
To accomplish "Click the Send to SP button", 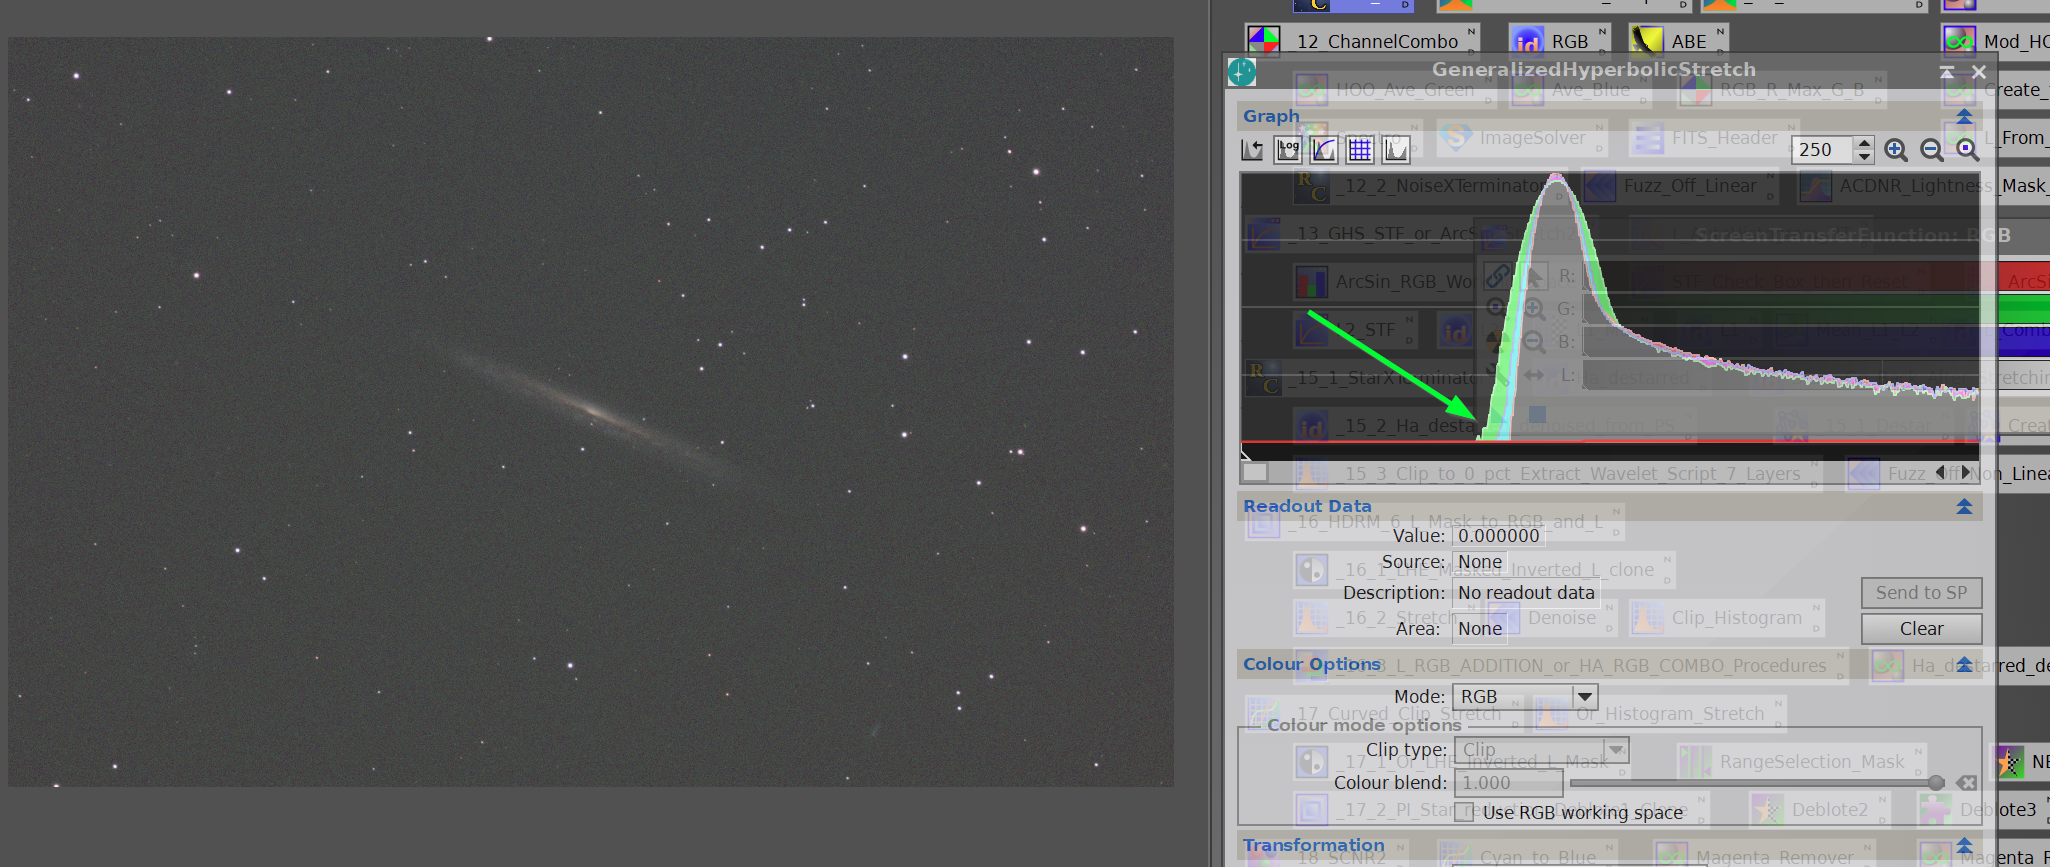I will [x=1921, y=593].
